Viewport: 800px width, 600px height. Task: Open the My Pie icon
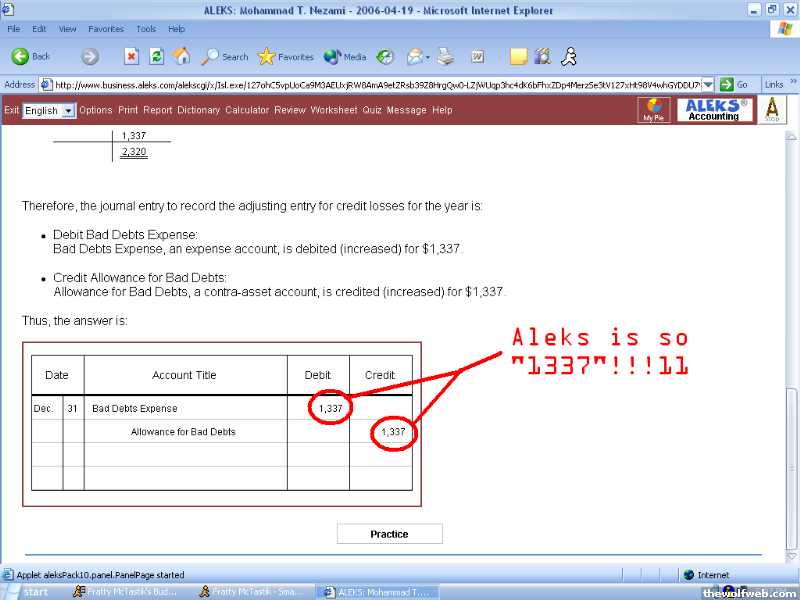coord(654,110)
